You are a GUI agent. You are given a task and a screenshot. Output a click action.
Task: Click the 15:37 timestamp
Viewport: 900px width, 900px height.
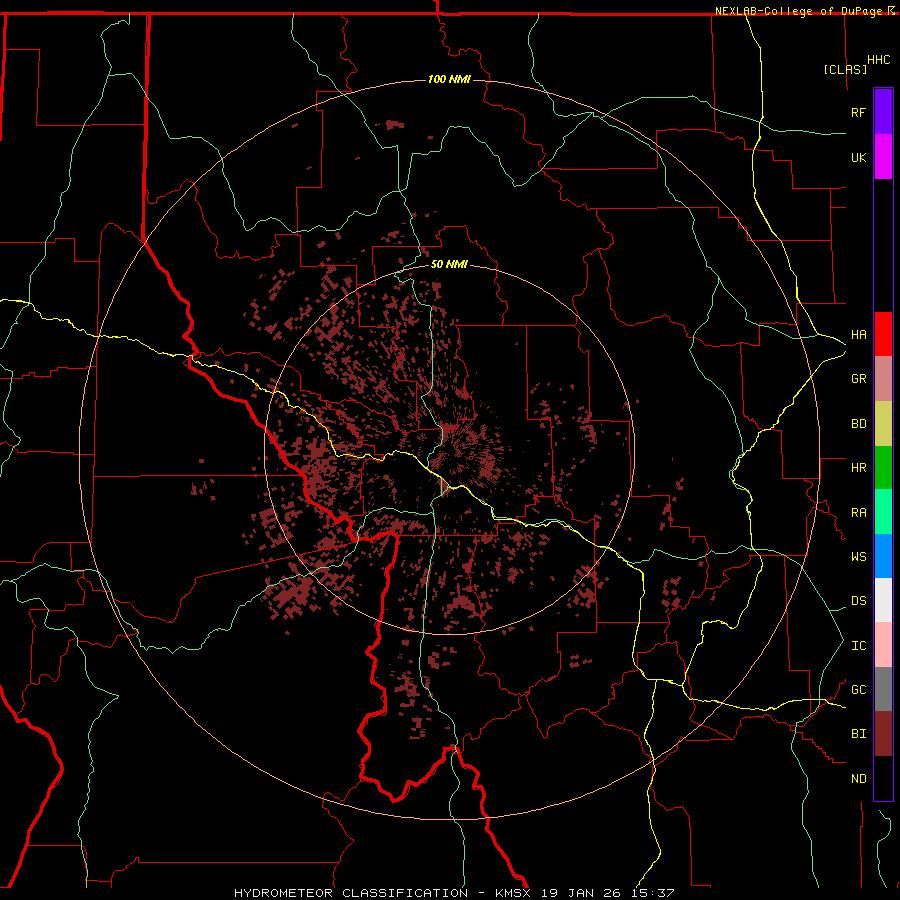click(651, 893)
